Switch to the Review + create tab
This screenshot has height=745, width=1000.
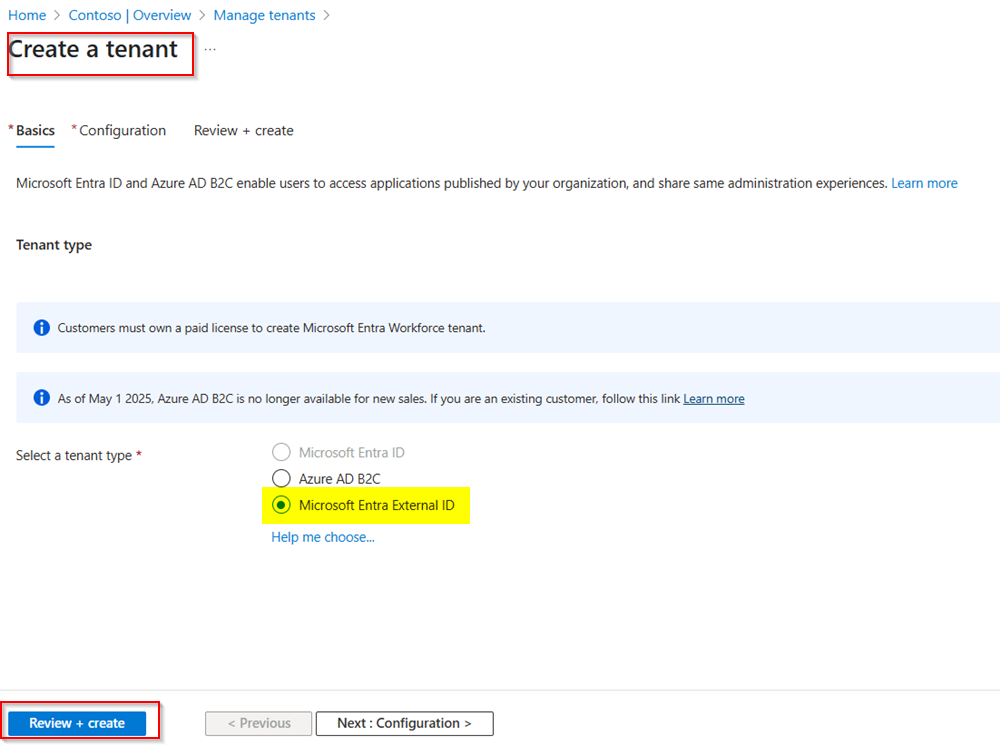tap(243, 130)
